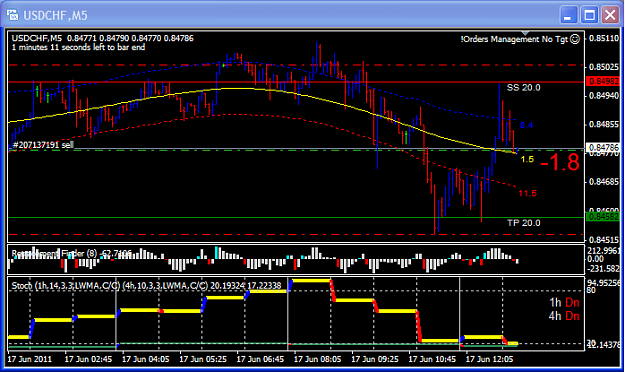This screenshot has height=372, width=625.
Task: Click the '1h Dn' trend status label
Action: click(x=564, y=303)
